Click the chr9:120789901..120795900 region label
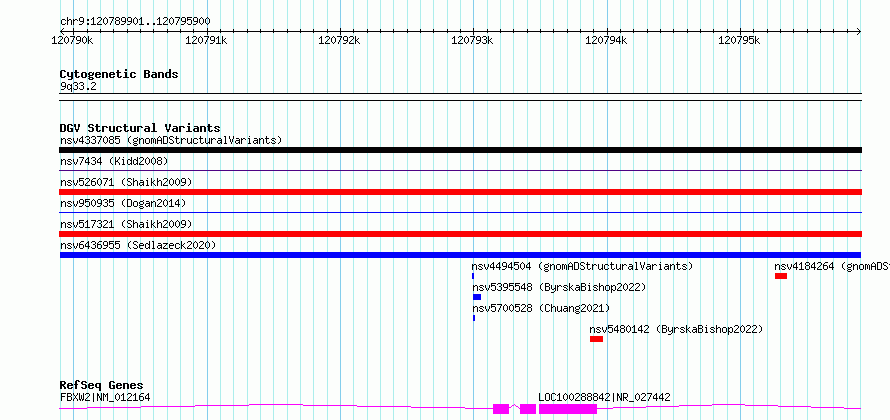The width and height of the screenshot is (890, 420). [135, 22]
